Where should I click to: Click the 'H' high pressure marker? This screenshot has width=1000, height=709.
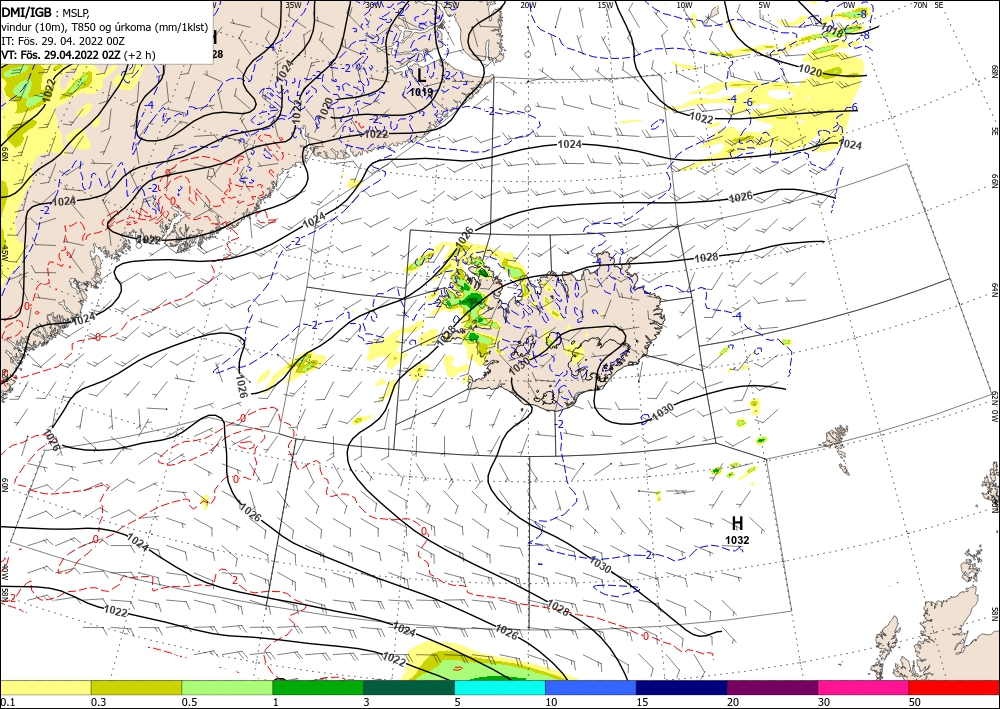coord(737,523)
